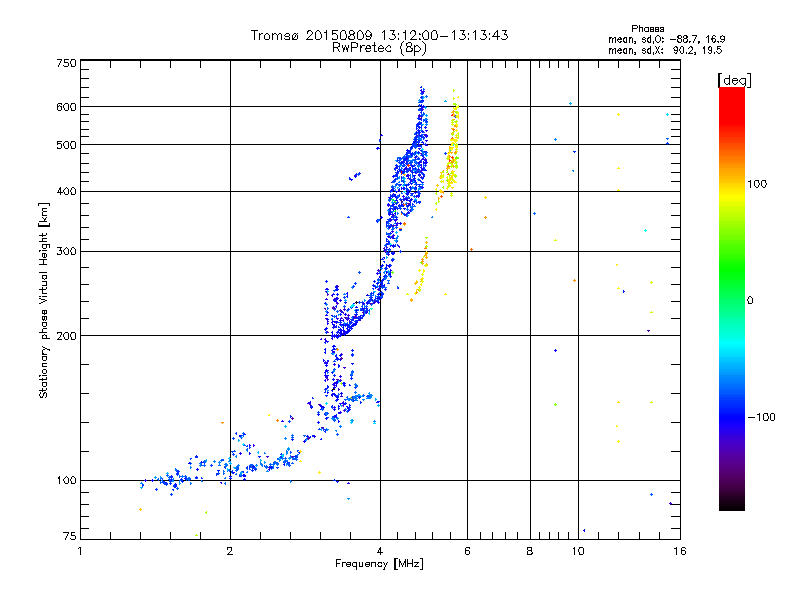Viewport: 800px width, 600px height.
Task: Click x-axis tick label '6'
Action: (x=467, y=551)
